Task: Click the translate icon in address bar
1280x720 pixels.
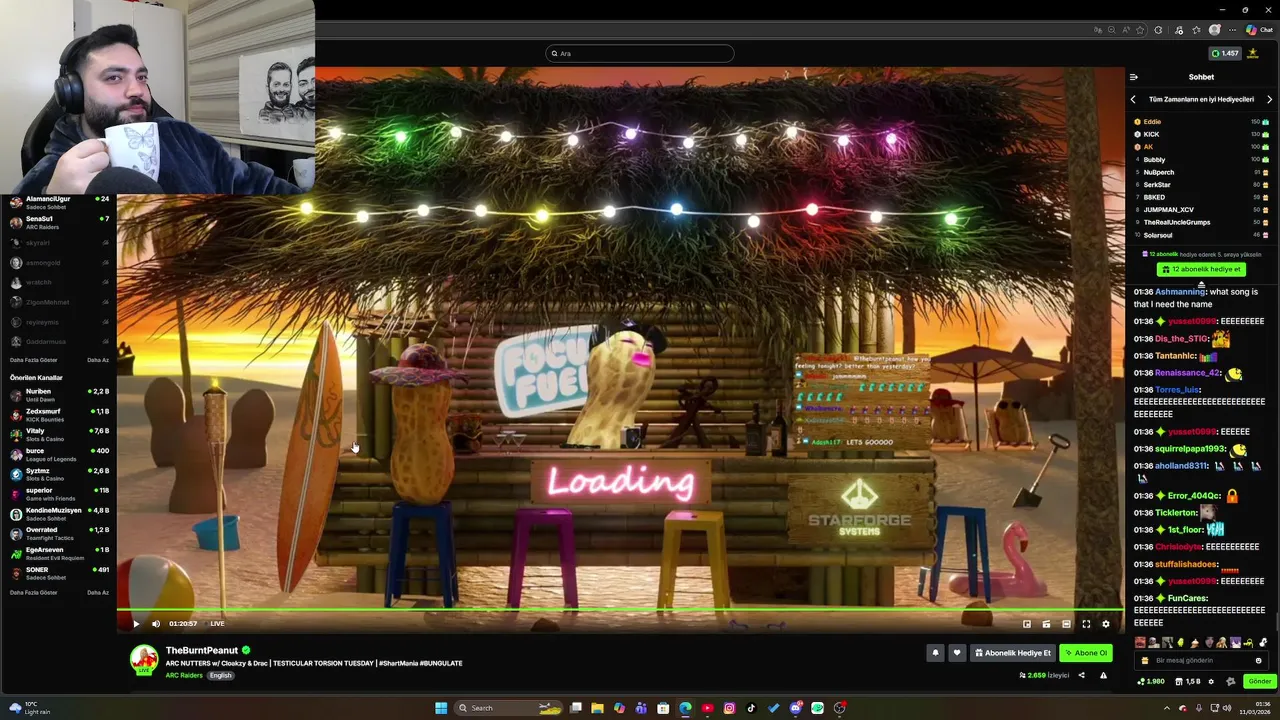Action: (x=1098, y=30)
